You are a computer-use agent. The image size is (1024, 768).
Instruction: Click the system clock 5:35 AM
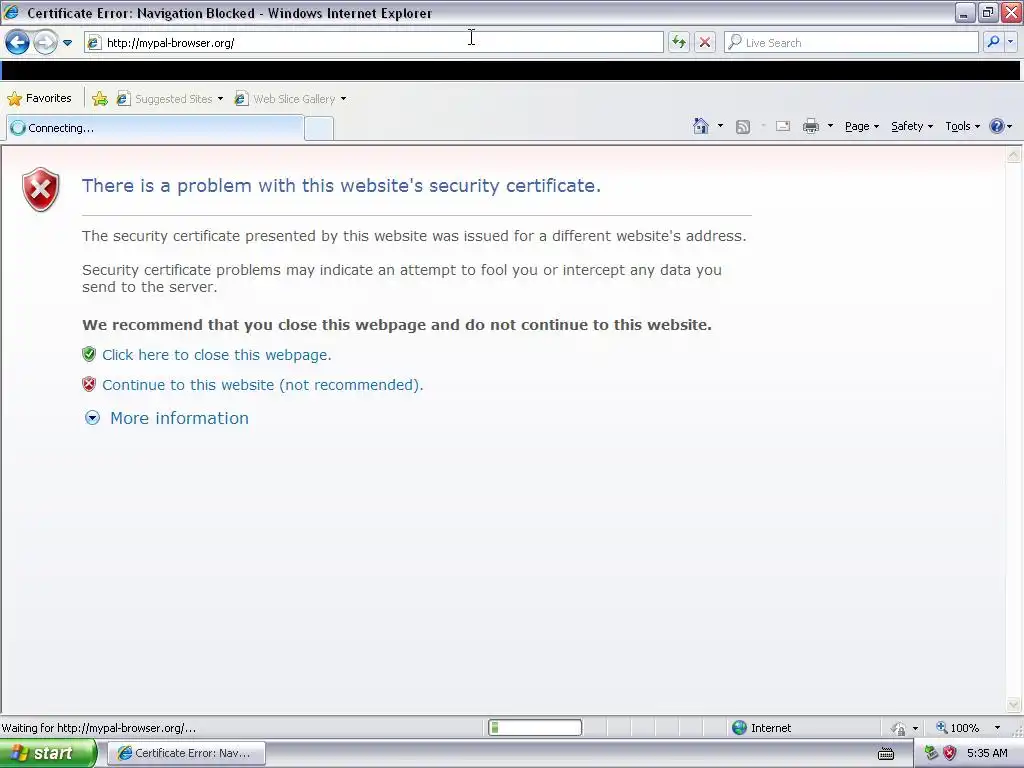987,753
